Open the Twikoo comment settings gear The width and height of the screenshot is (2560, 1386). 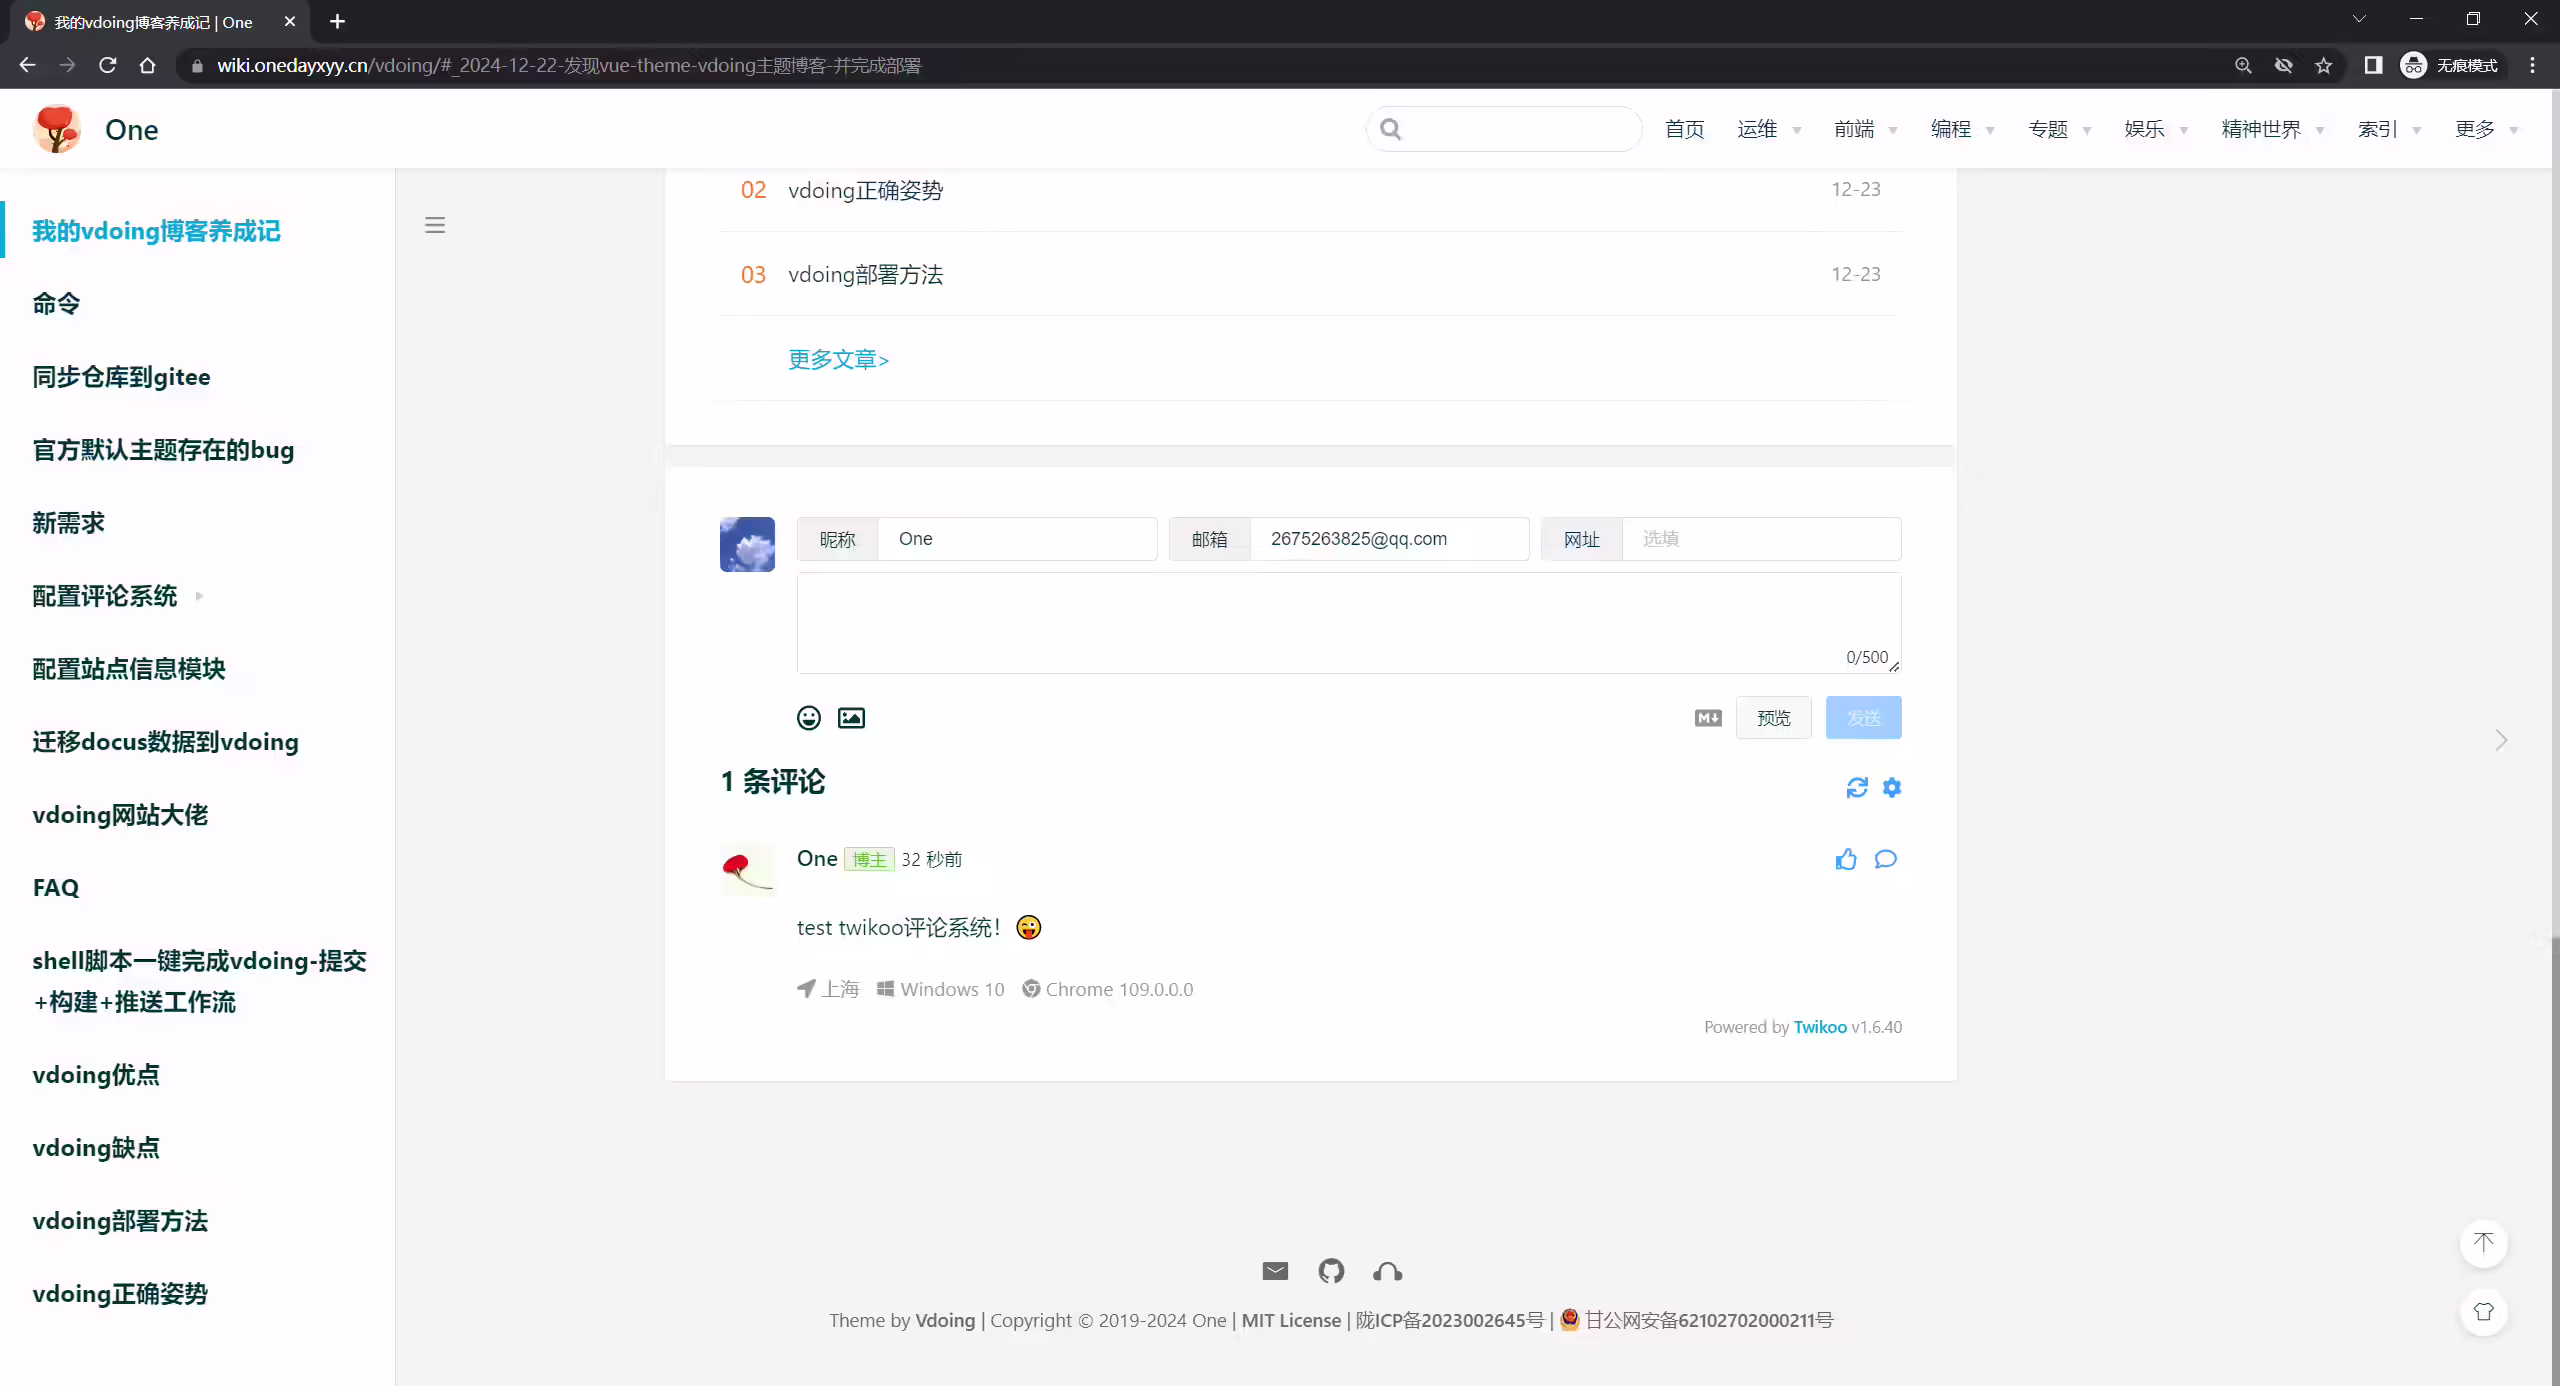click(1892, 788)
